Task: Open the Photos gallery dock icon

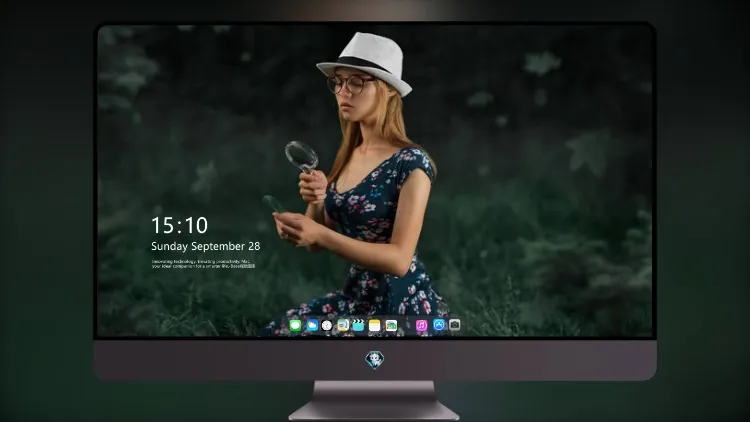Action: 391,325
